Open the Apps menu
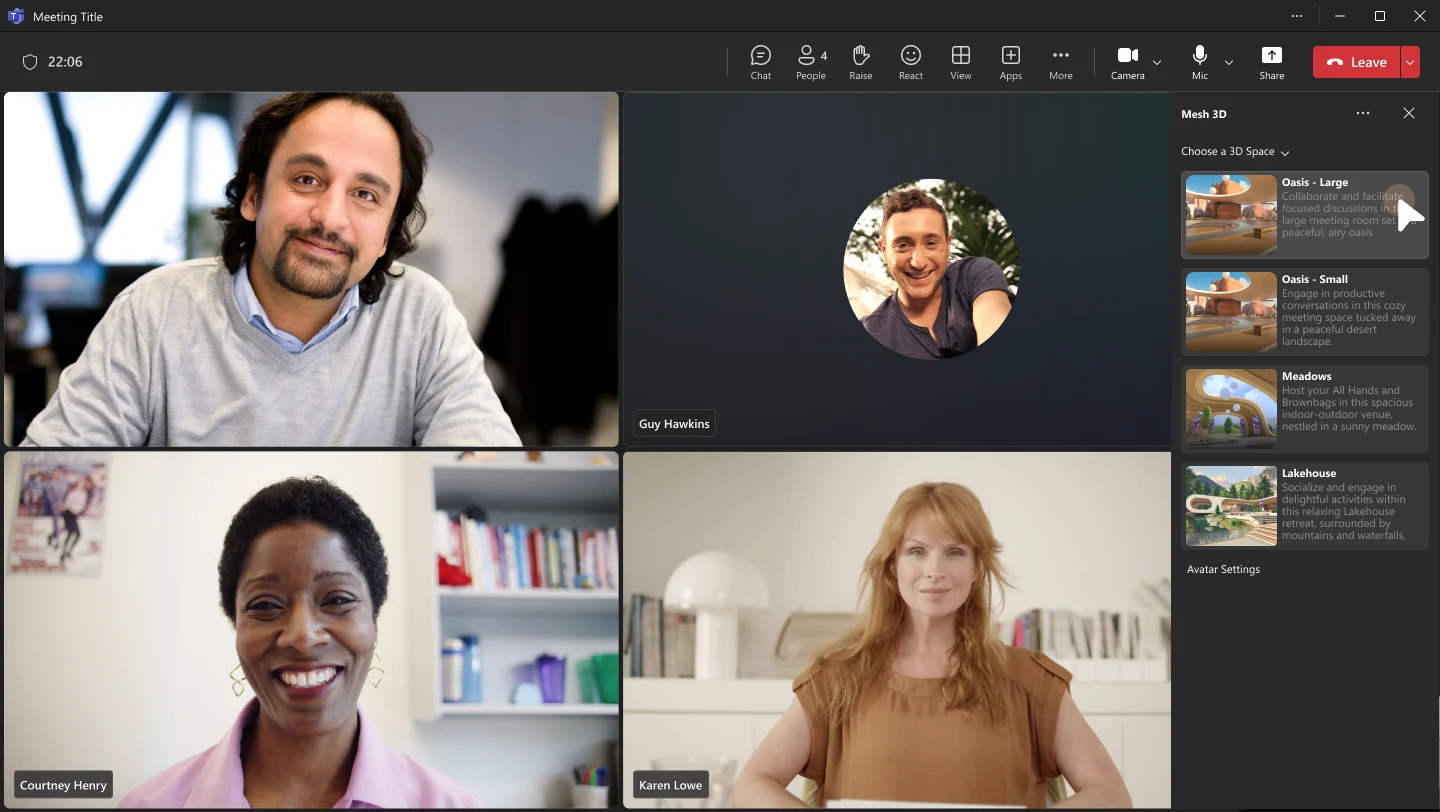The height and width of the screenshot is (812, 1440). click(x=1011, y=62)
